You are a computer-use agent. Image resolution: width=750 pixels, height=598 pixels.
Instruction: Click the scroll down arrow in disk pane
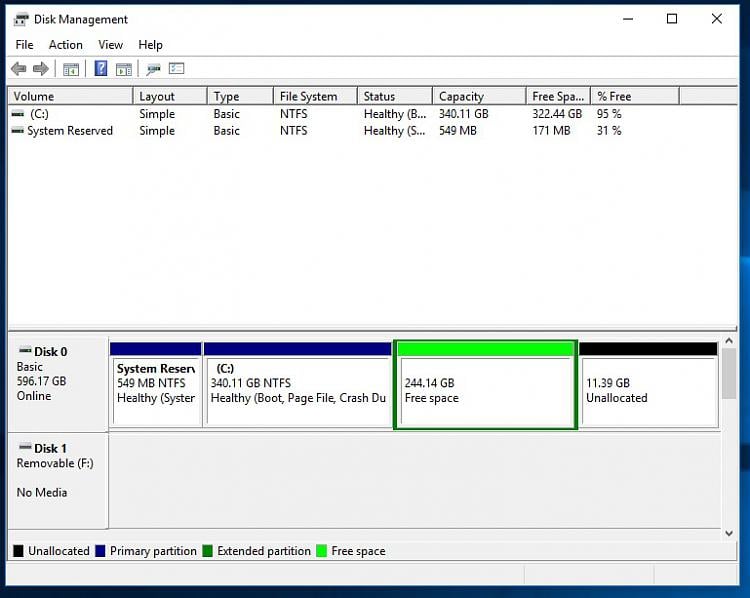pyautogui.click(x=729, y=533)
